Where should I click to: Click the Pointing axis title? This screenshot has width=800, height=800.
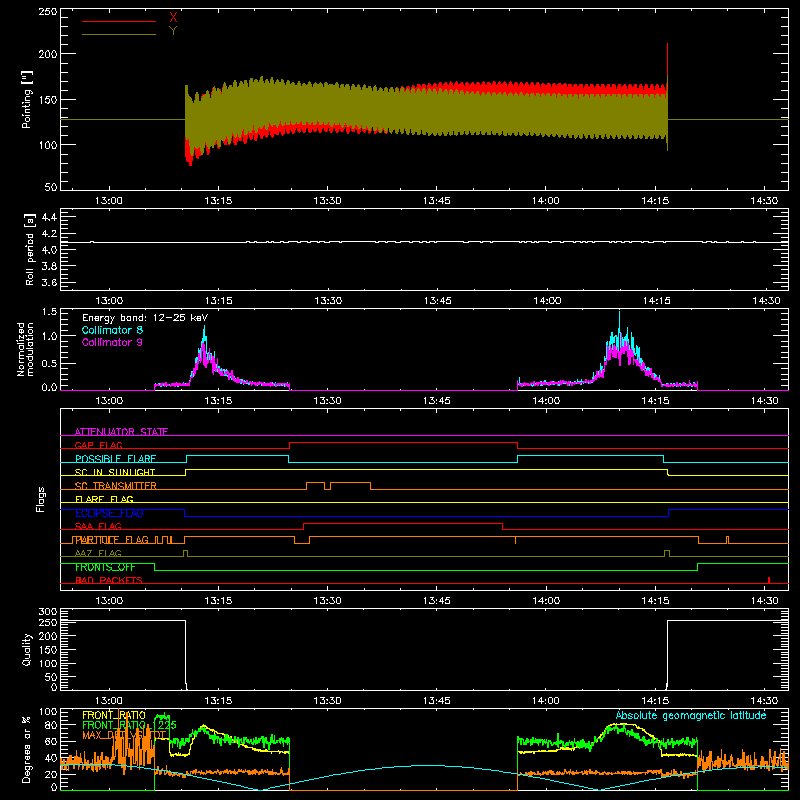coord(27,99)
